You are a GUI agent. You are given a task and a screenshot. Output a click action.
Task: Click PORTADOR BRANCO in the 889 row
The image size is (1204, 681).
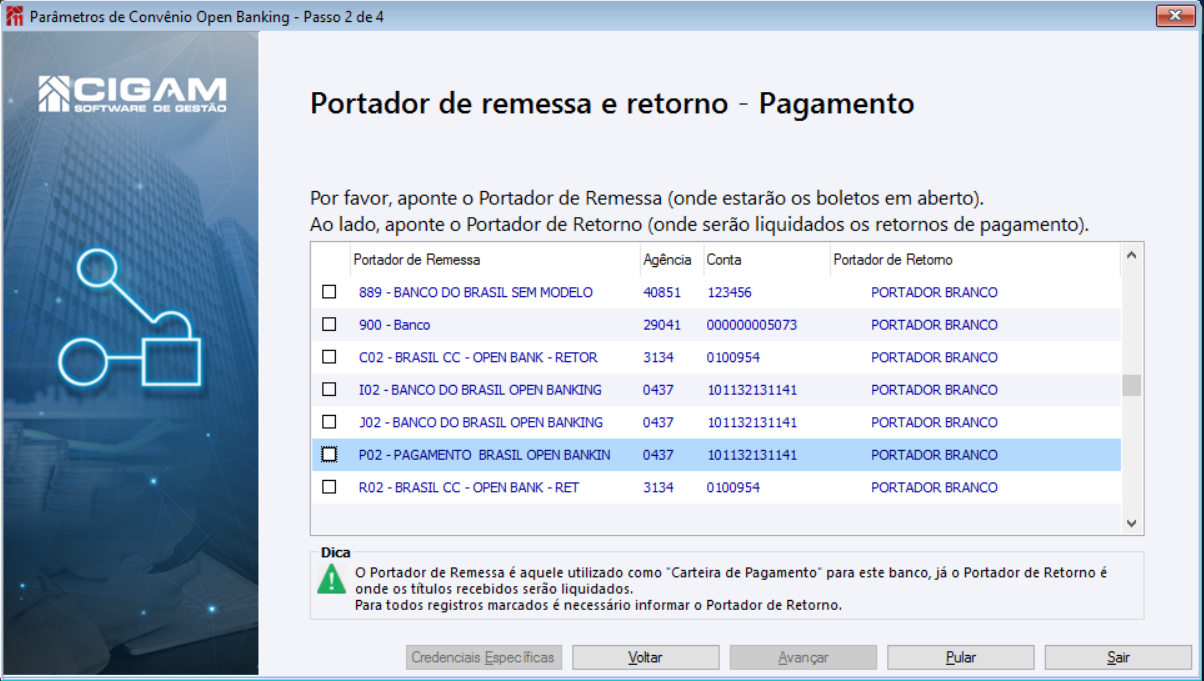coord(934,292)
